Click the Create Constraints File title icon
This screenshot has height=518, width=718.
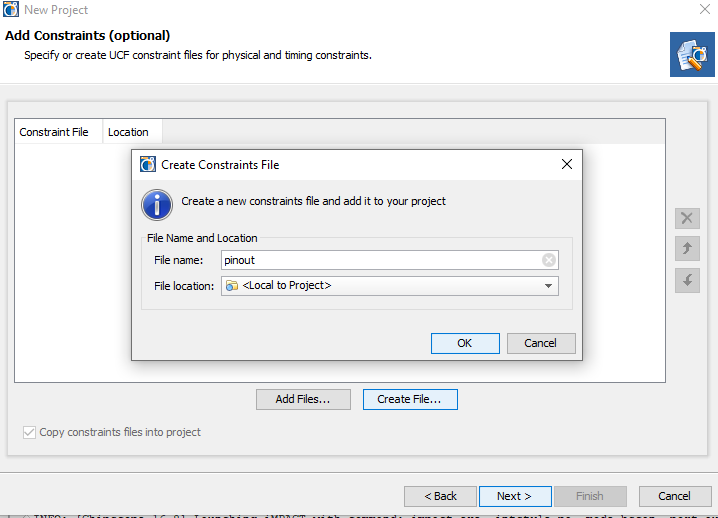pos(148,164)
